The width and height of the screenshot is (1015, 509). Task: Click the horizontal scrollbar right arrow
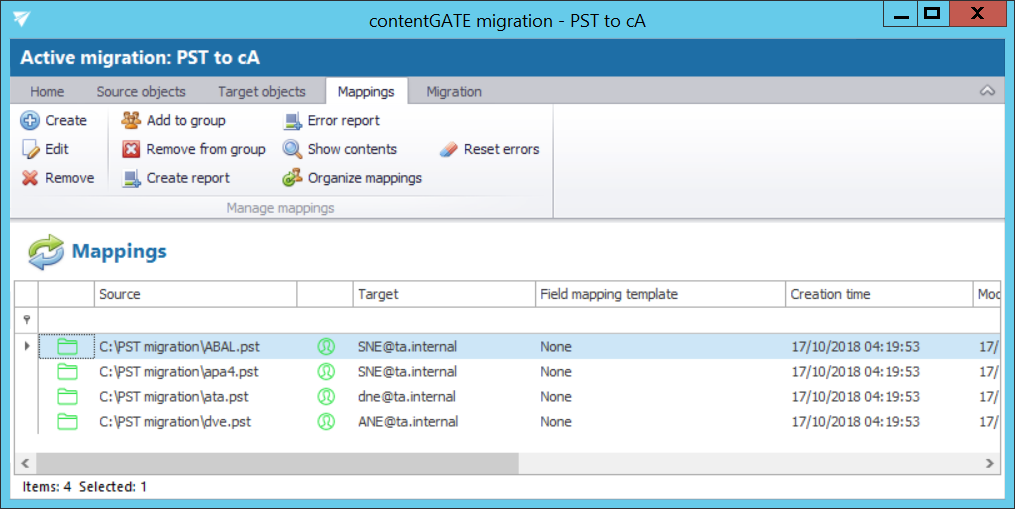(989, 464)
